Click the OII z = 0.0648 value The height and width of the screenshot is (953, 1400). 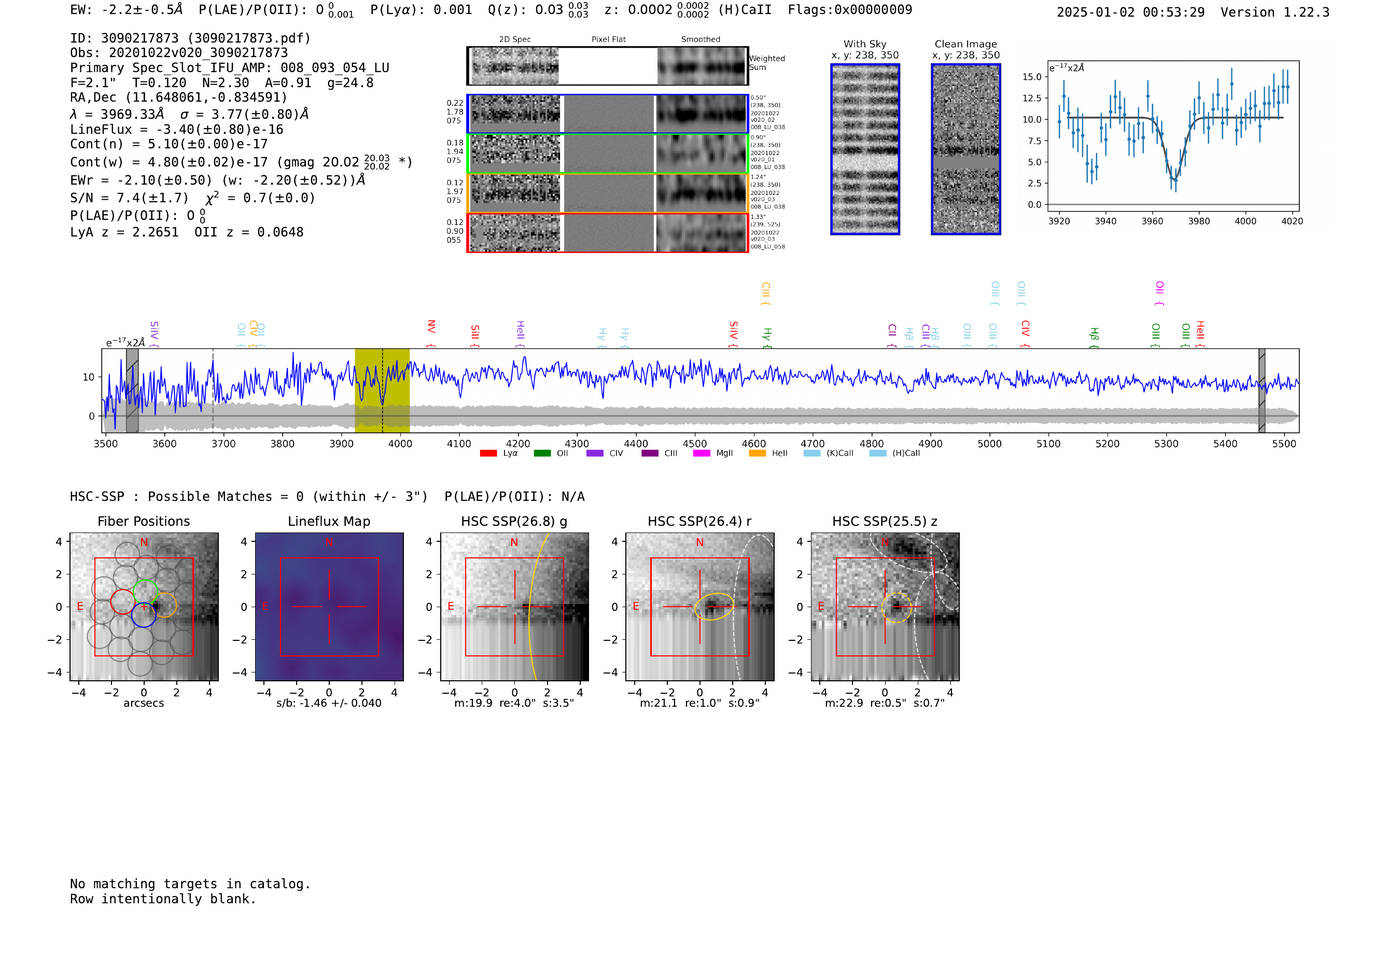(x=249, y=232)
